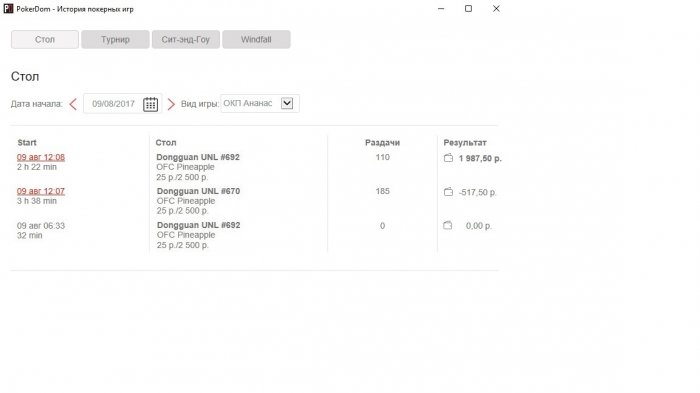Expand the Вид игры dropdown arrow
Viewport: 700px width, 393px height.
click(x=287, y=103)
